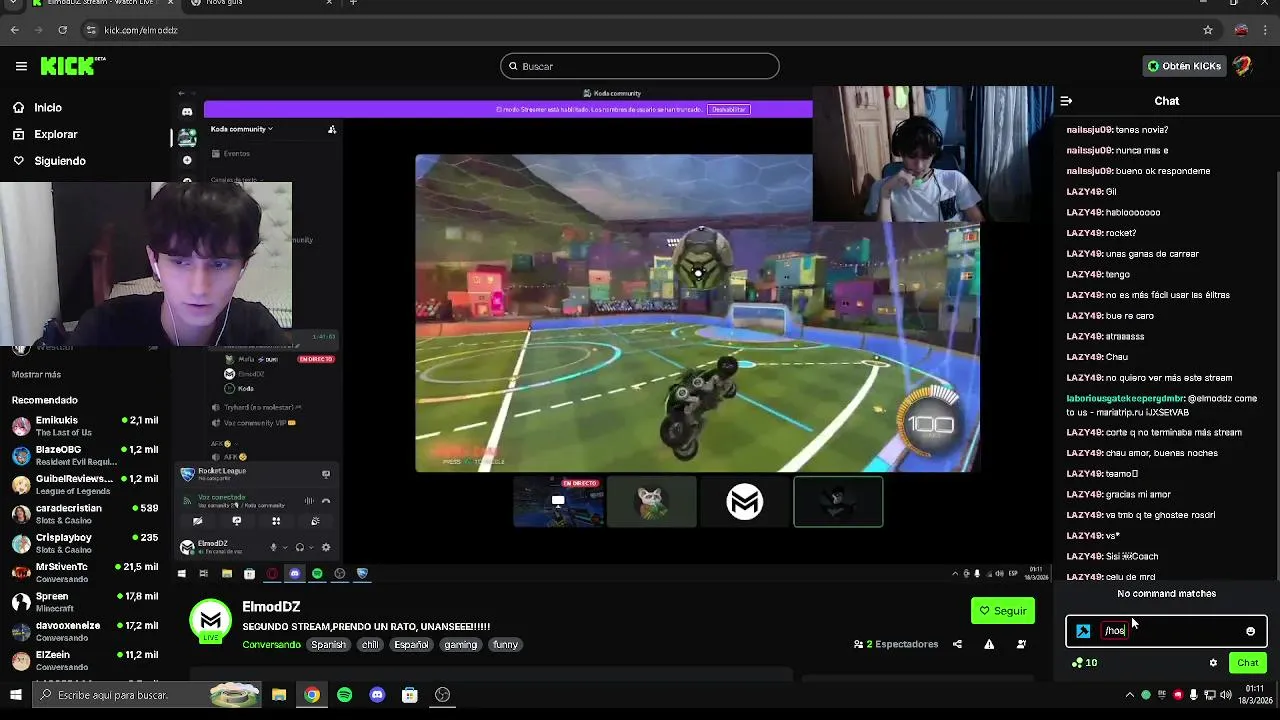Open Discord from Windows taskbar

pos(377,695)
